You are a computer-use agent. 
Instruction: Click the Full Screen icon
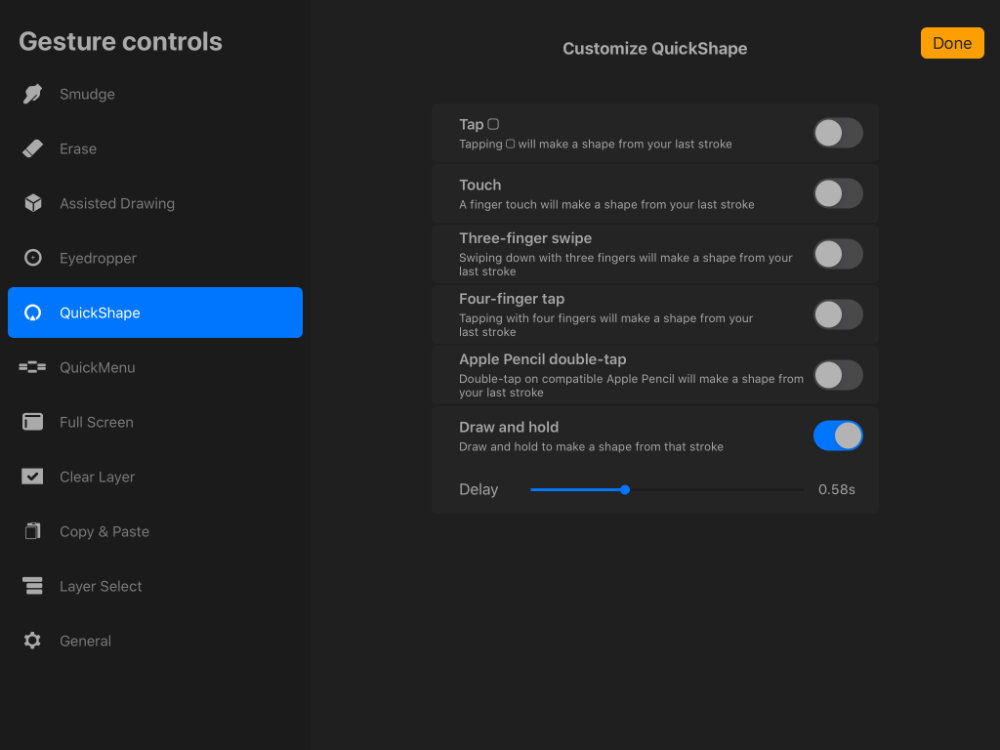[33, 422]
